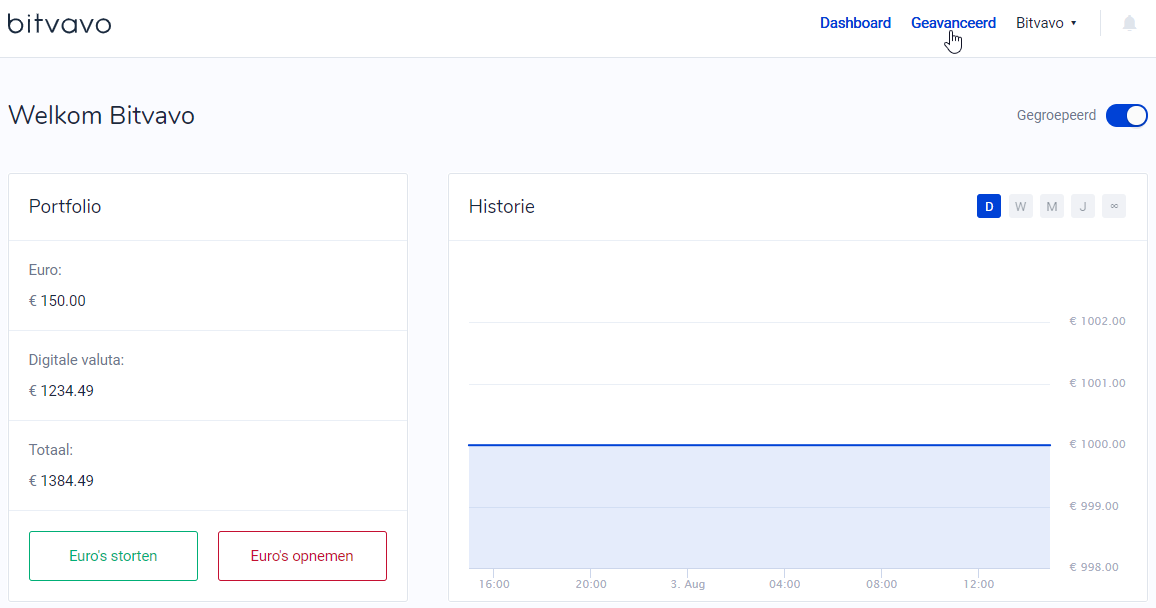Click the Gegroepeerd label text
The height and width of the screenshot is (608, 1156).
1056,116
